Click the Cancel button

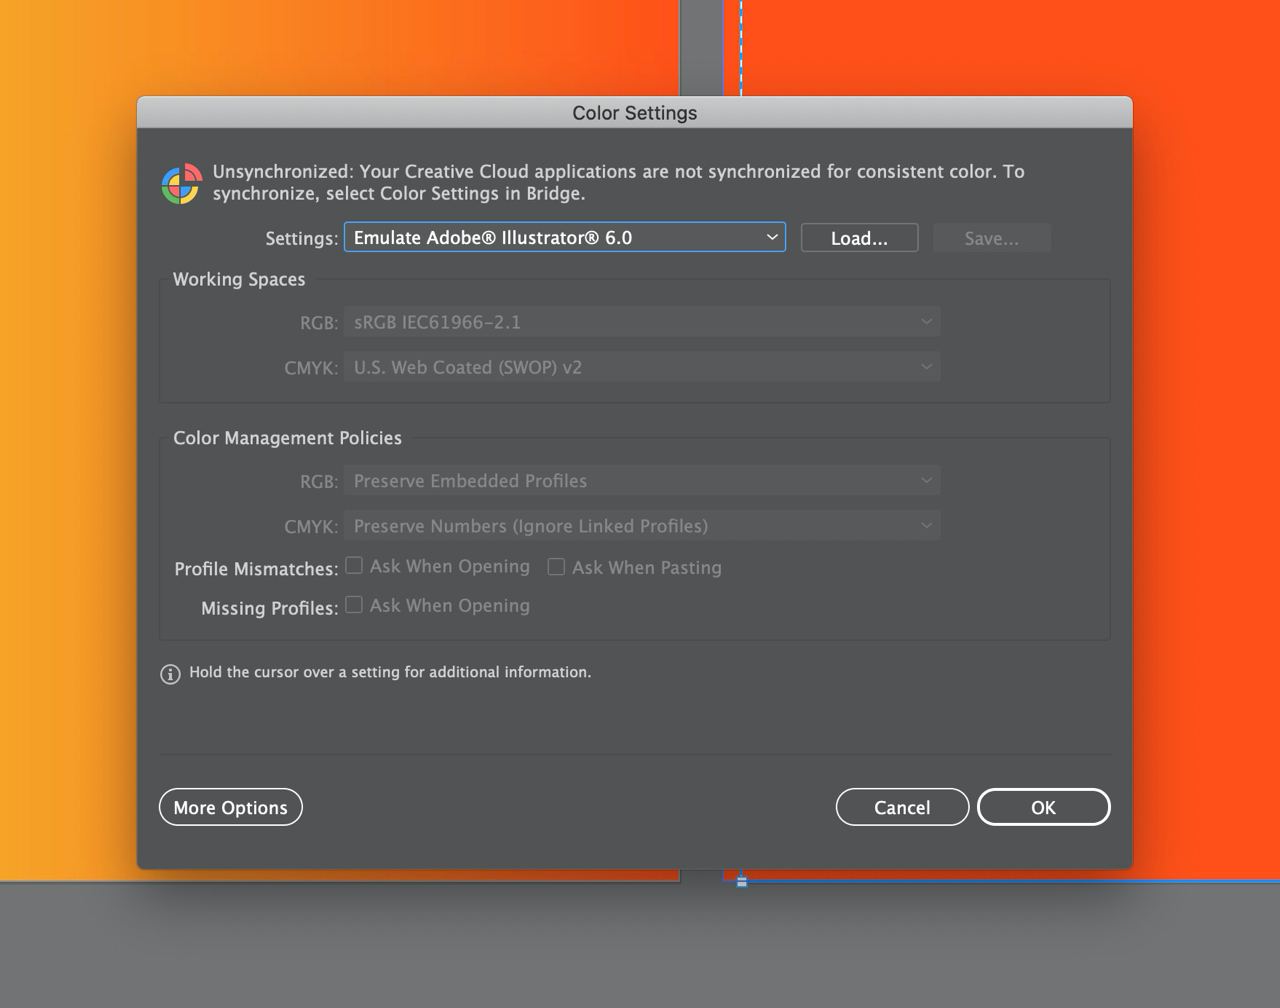(902, 807)
